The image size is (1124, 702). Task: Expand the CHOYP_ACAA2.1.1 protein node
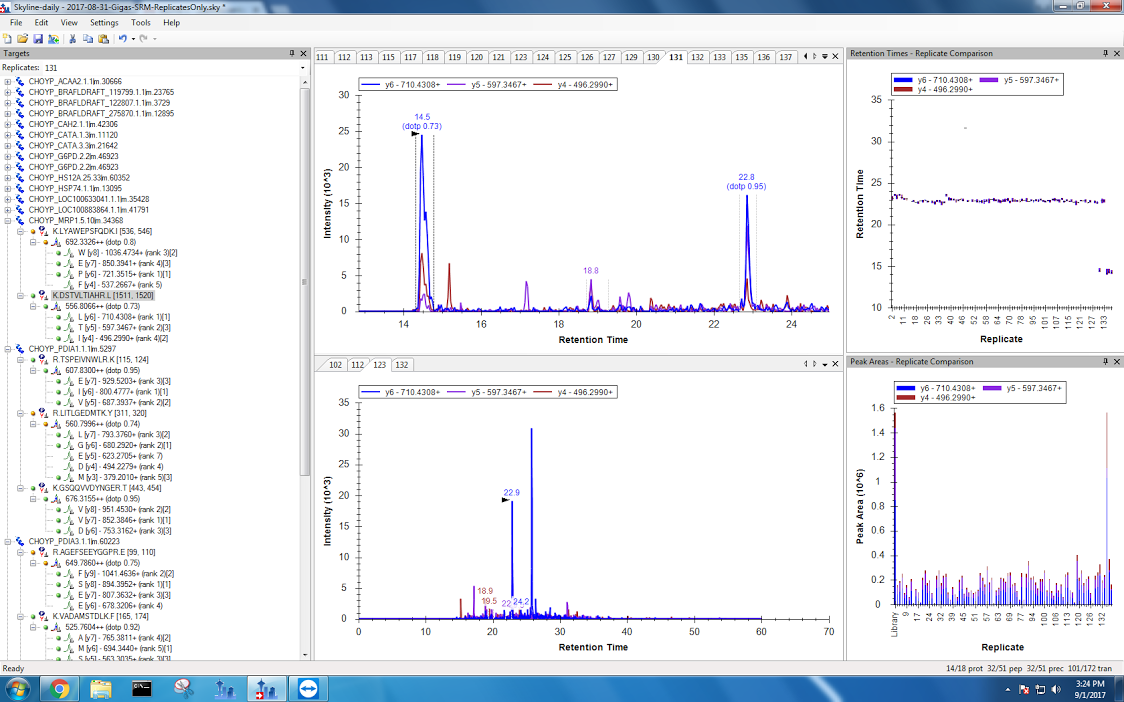coord(8,81)
